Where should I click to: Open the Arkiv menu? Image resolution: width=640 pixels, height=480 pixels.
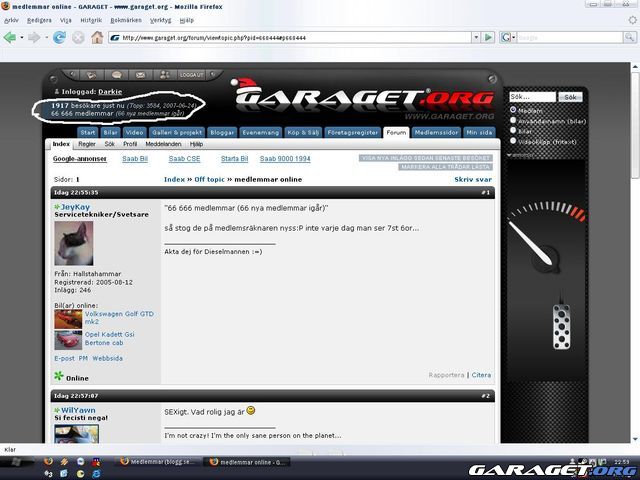pyautogui.click(x=11, y=20)
